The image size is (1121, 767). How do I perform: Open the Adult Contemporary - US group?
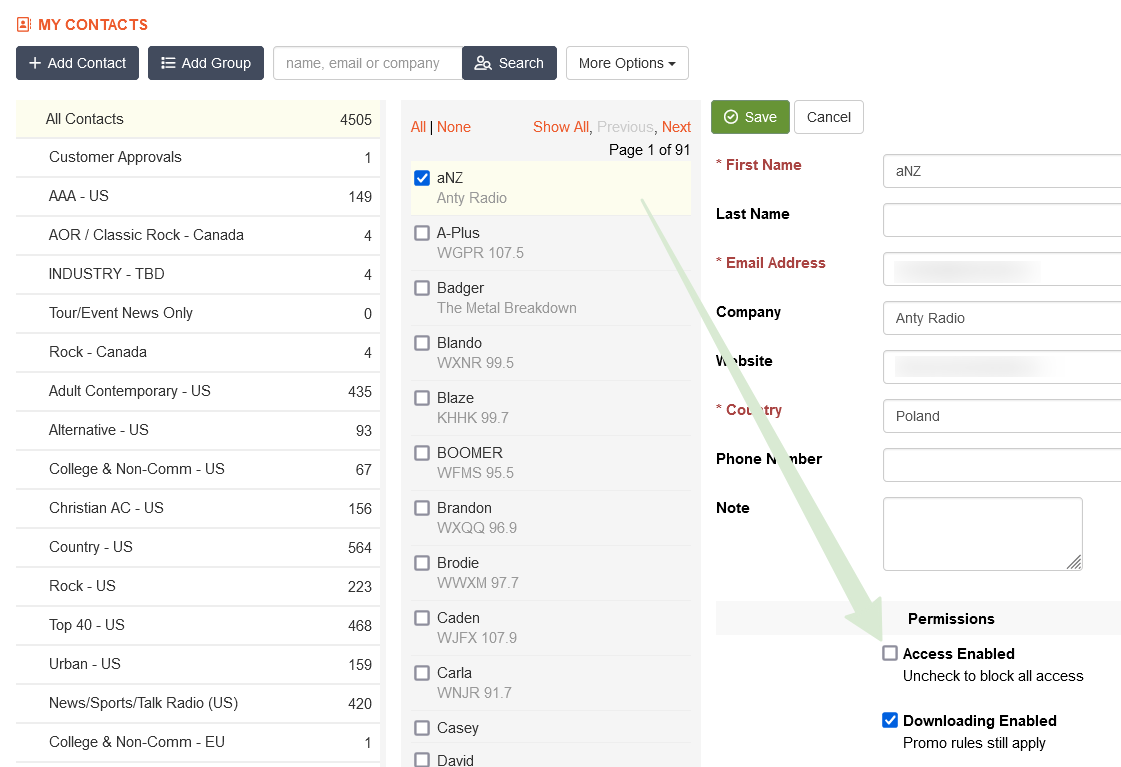(198, 391)
